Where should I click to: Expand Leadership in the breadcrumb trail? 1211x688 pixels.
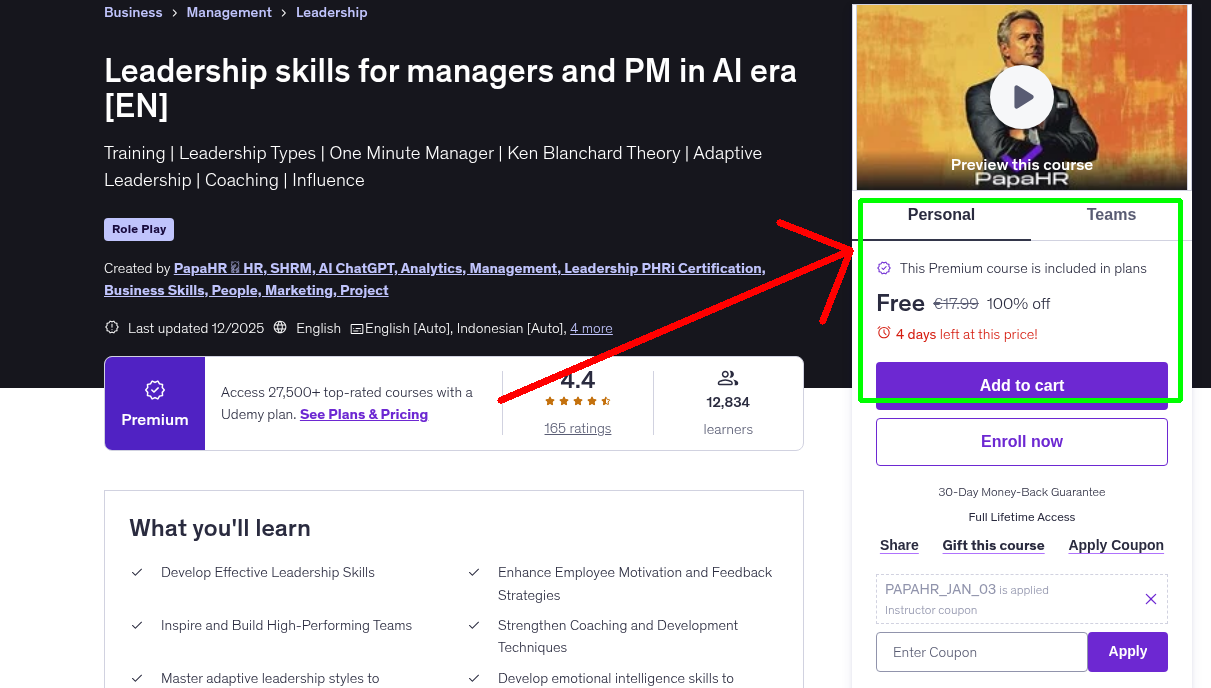point(331,12)
